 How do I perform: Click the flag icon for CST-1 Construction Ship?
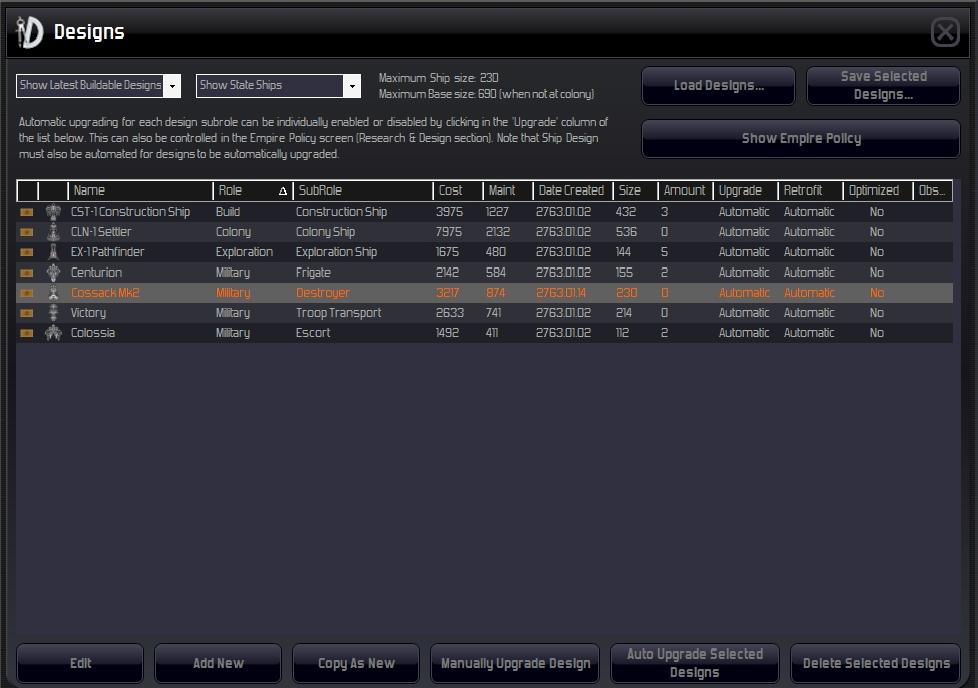(27, 212)
